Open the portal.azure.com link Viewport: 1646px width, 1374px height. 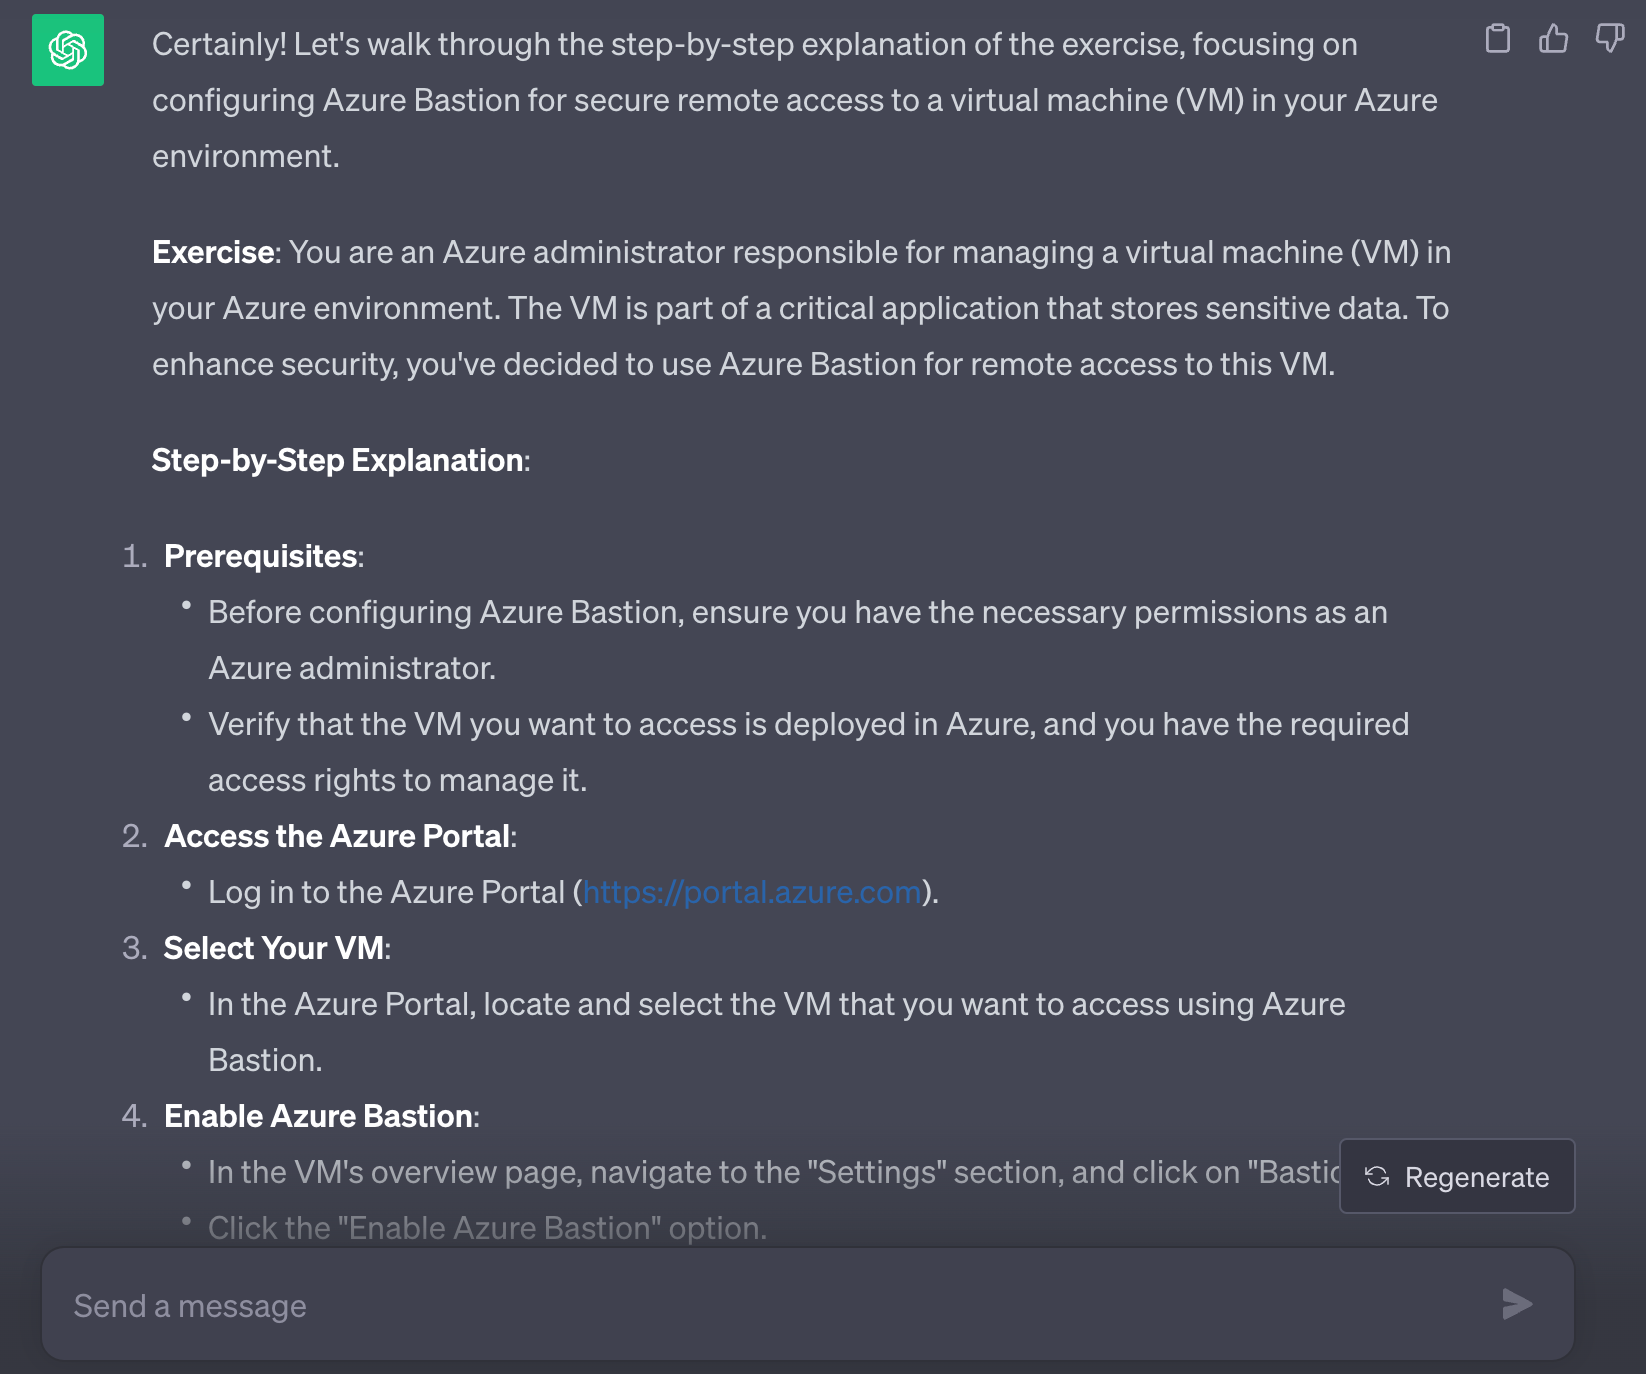point(752,892)
